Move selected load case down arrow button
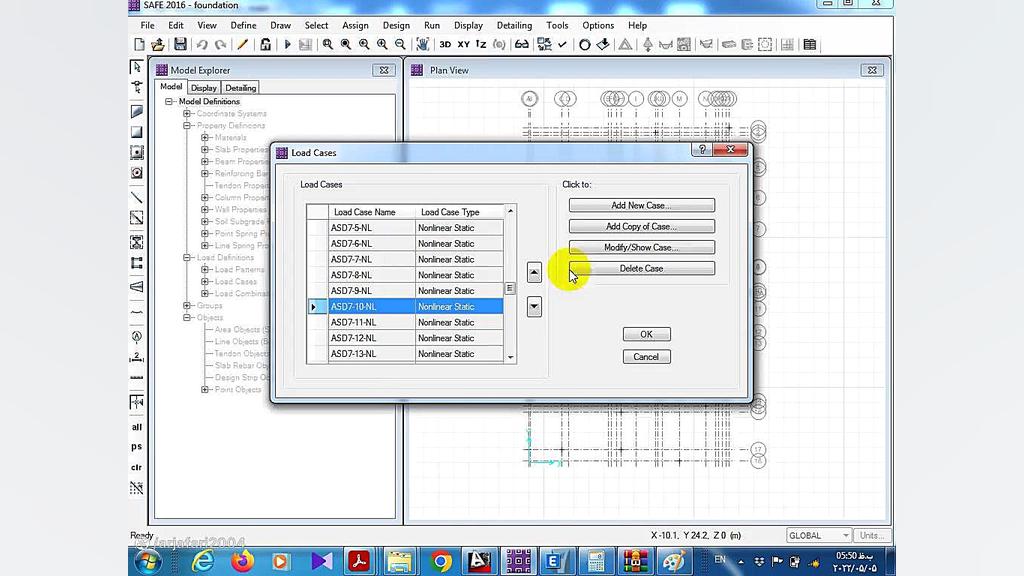The image size is (1024, 576). (534, 306)
